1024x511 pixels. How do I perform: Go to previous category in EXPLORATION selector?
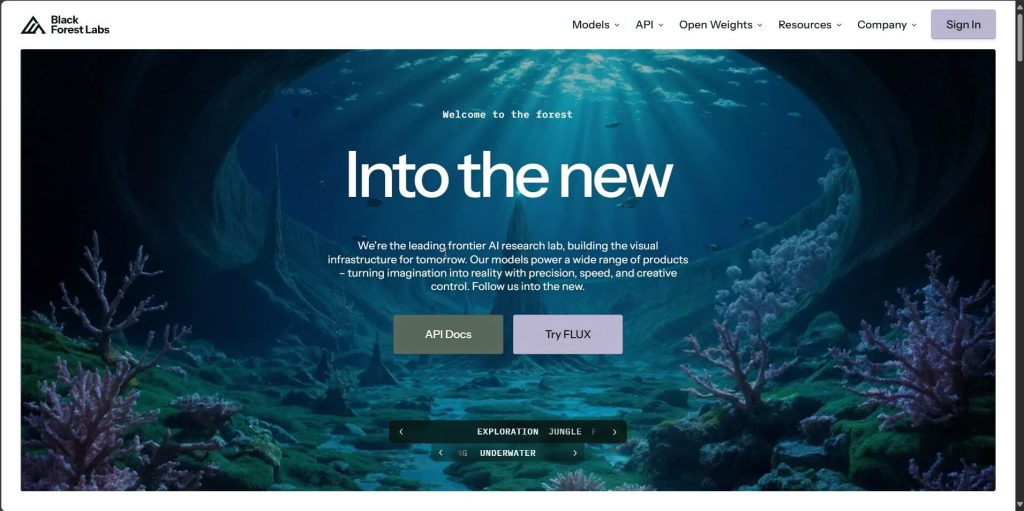(x=401, y=432)
